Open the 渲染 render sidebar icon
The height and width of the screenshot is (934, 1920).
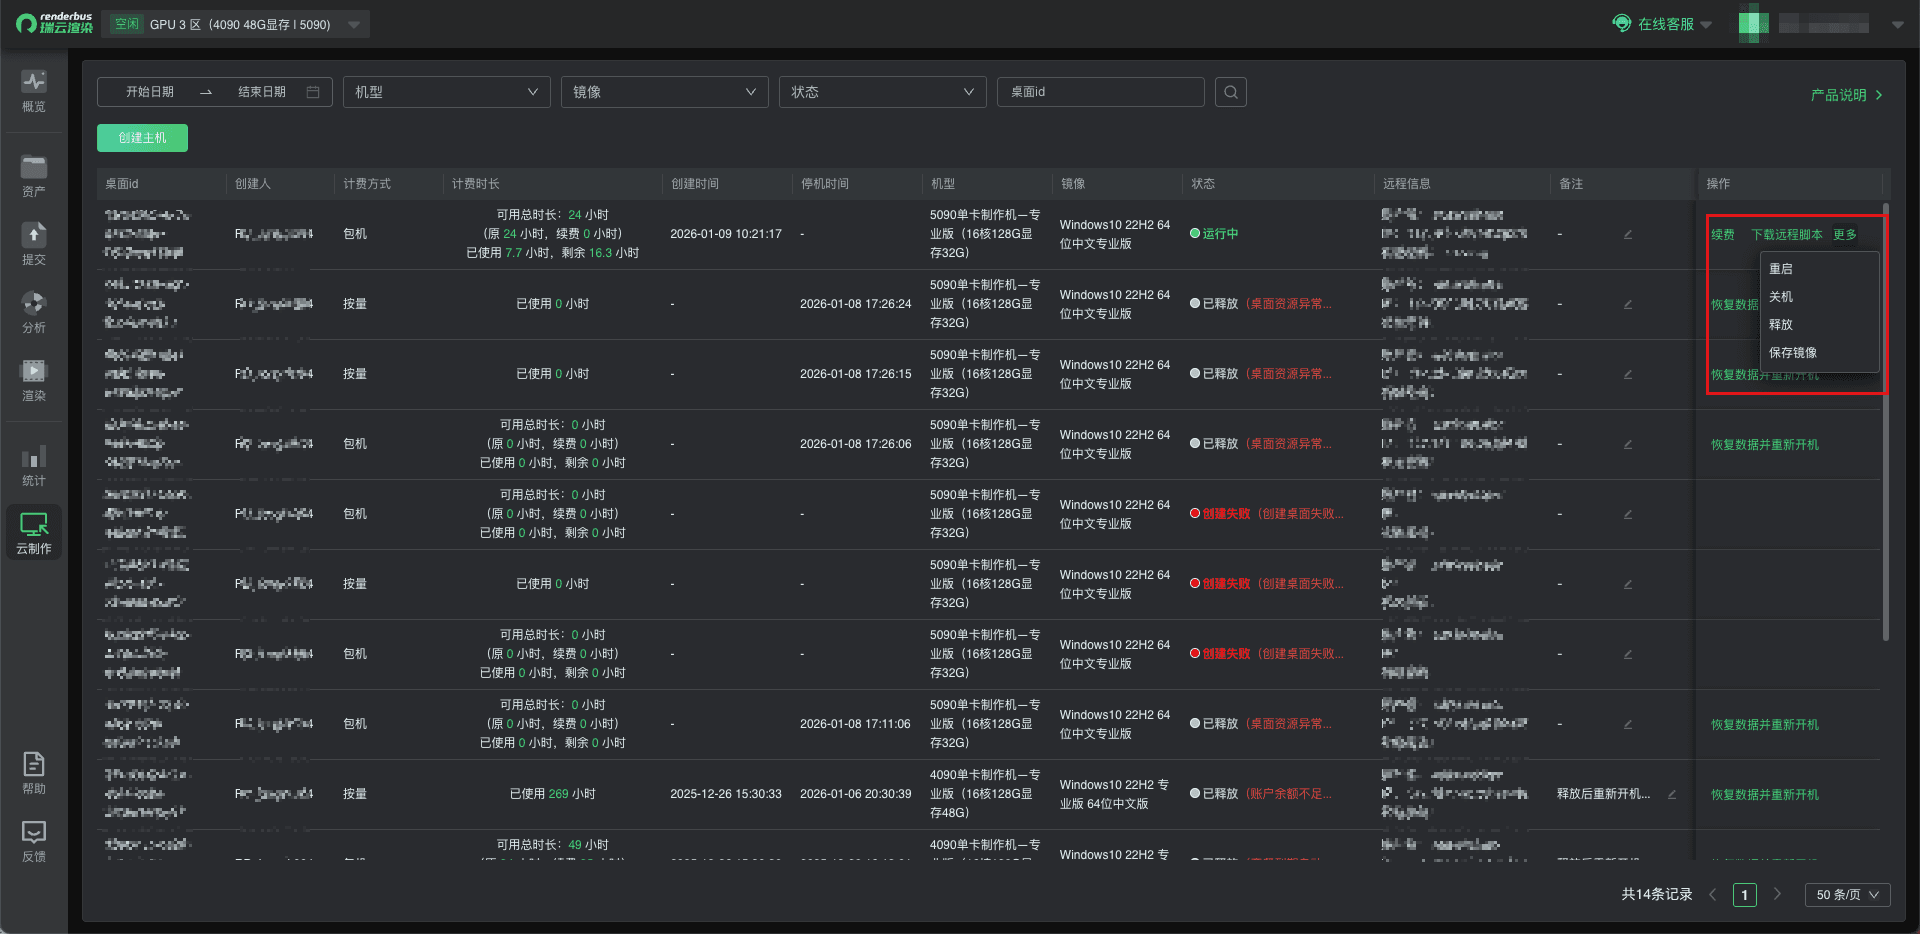click(34, 380)
